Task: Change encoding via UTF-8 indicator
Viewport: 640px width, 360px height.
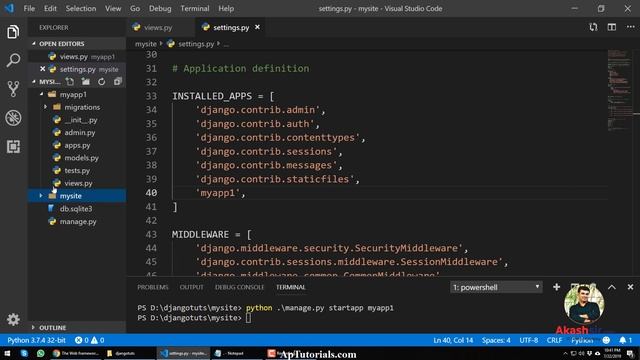Action: click(529, 340)
